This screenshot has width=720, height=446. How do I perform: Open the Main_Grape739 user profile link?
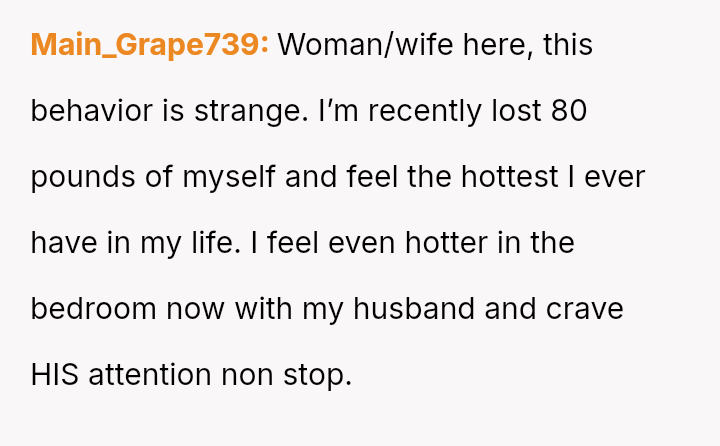150,45
